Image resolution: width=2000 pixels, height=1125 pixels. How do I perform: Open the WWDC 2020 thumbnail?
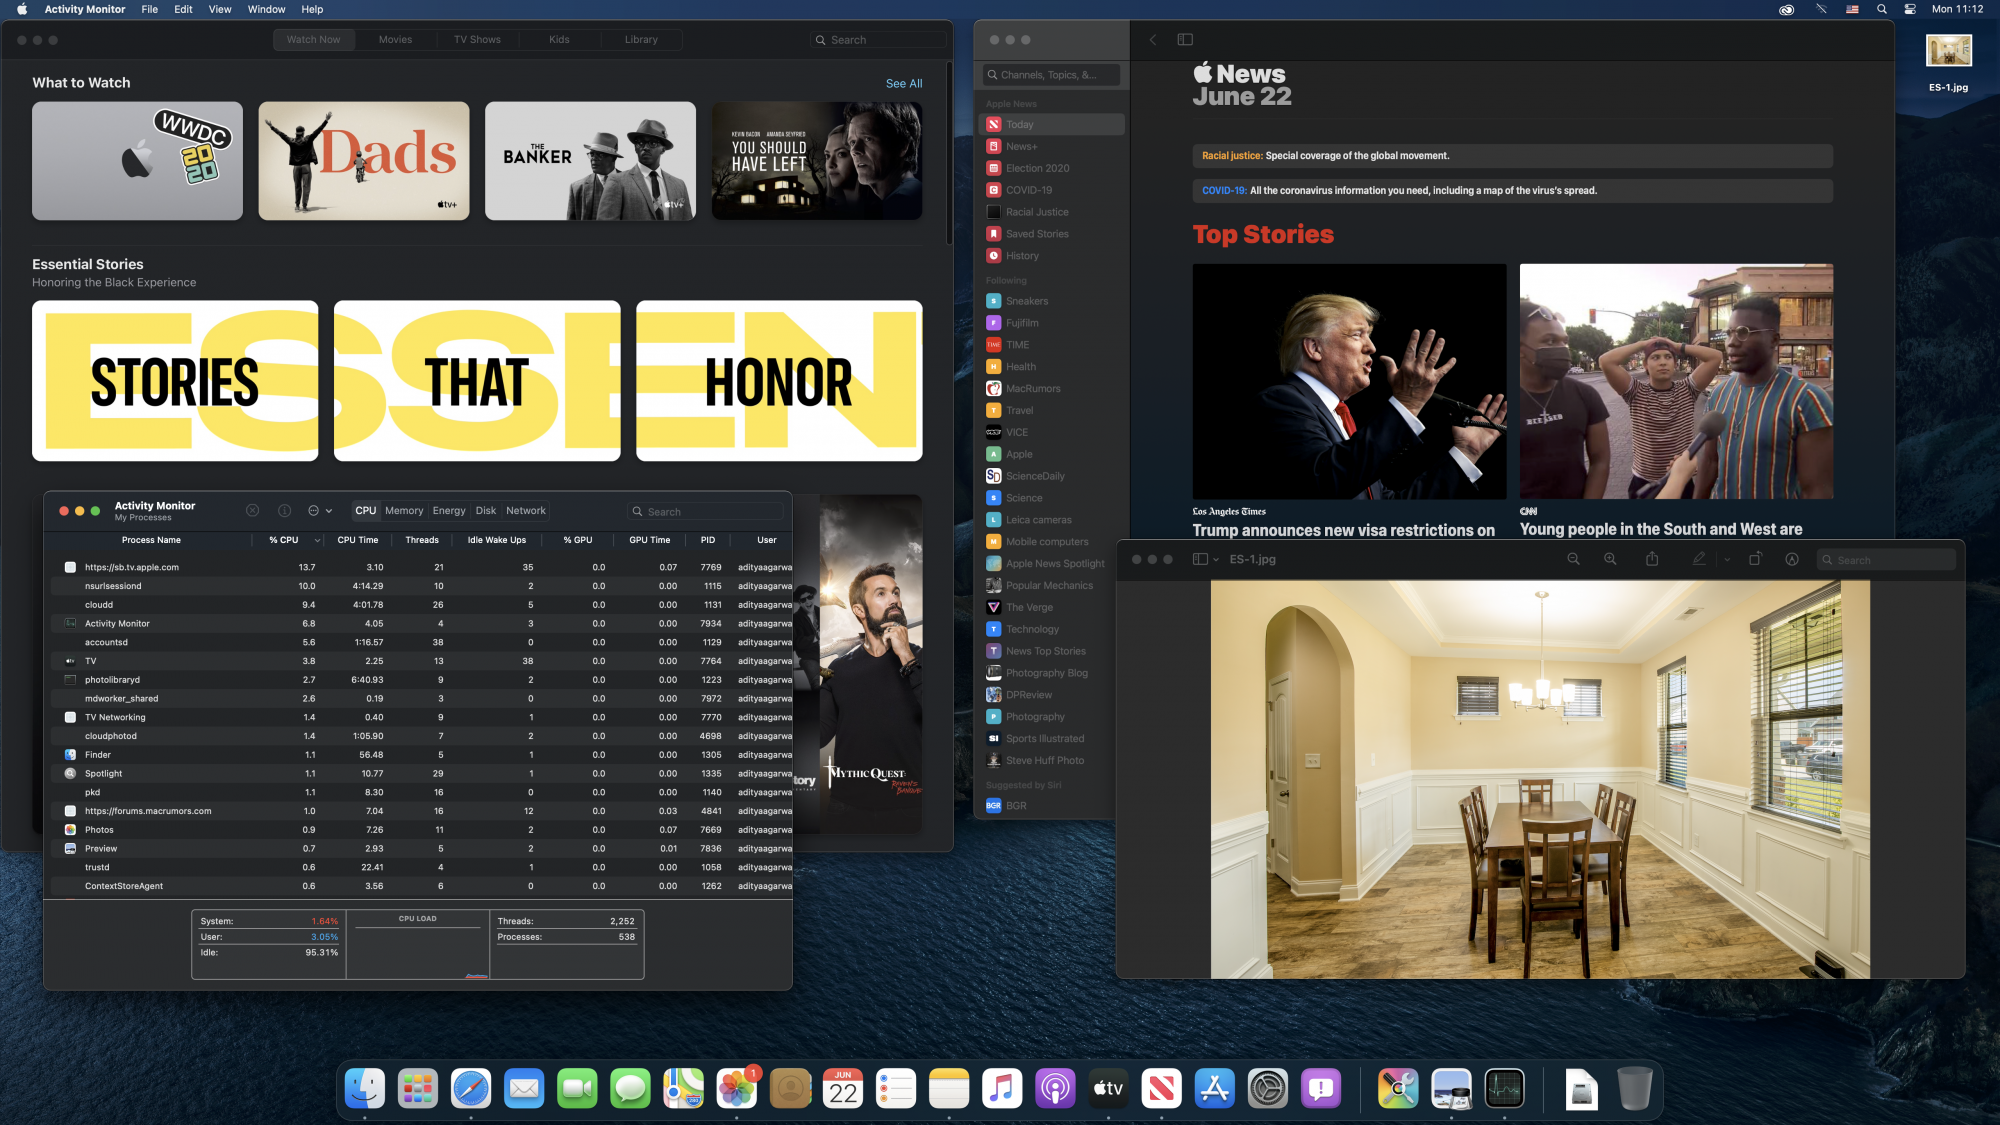[137, 161]
